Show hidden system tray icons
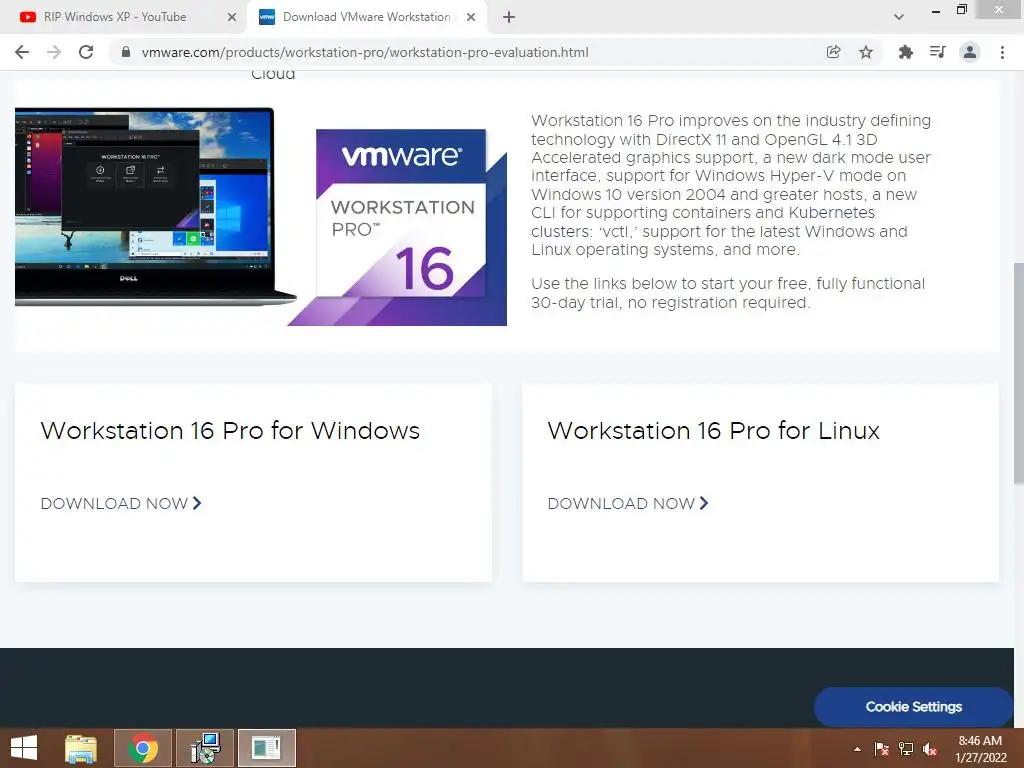Screen dimensions: 1024x768 pyautogui.click(x=857, y=749)
